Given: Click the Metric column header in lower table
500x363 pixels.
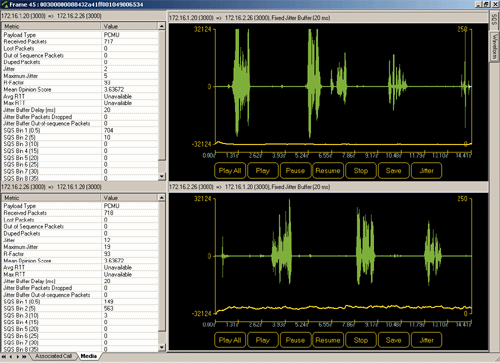Looking at the screenshot, I should coord(51,198).
